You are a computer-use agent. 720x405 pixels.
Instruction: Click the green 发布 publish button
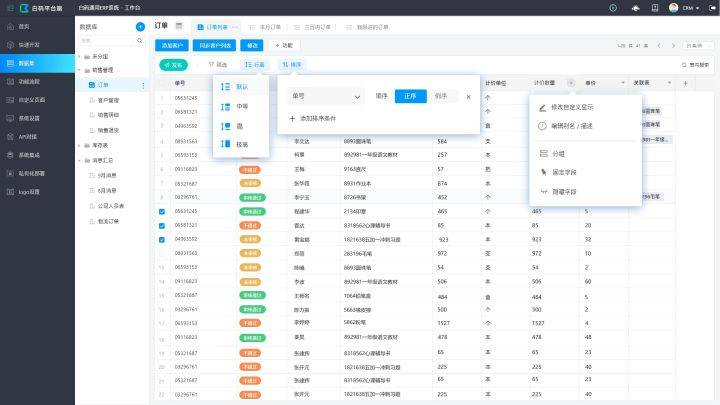[174, 65]
